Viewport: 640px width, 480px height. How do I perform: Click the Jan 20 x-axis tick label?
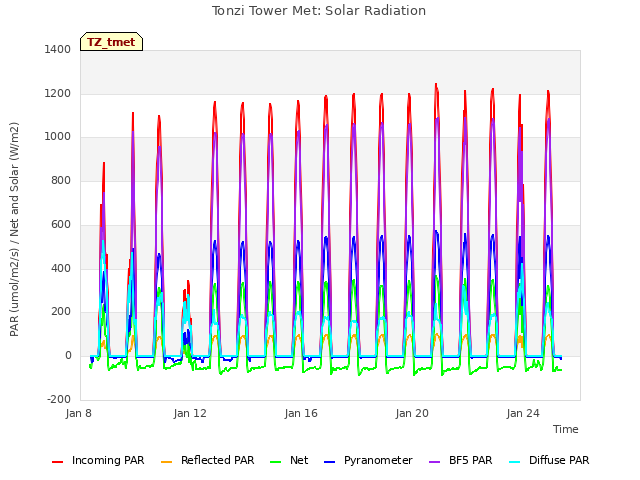[412, 413]
